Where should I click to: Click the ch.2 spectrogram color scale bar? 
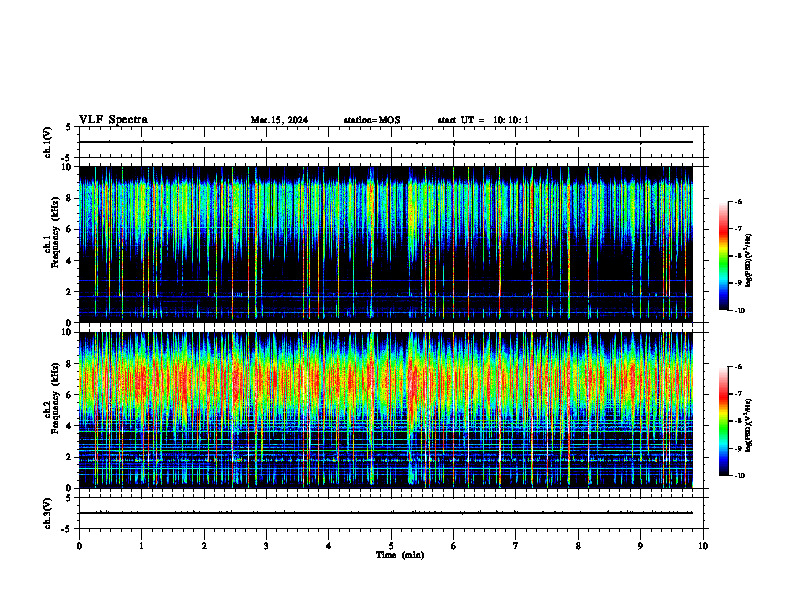[x=723, y=421]
